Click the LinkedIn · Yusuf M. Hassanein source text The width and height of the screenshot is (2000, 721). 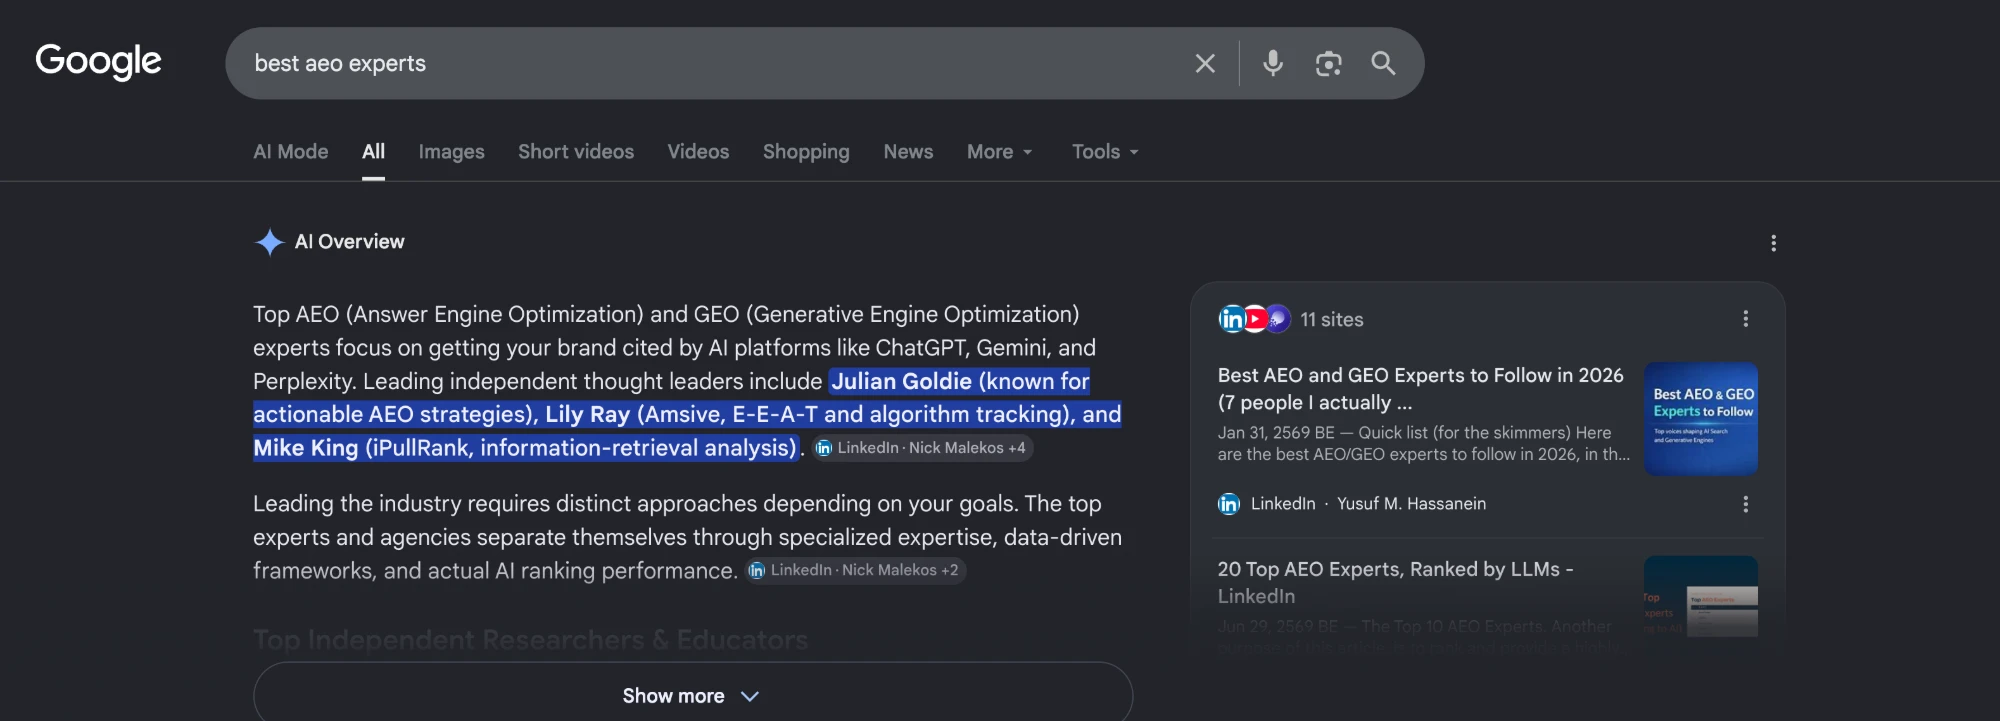[1368, 504]
